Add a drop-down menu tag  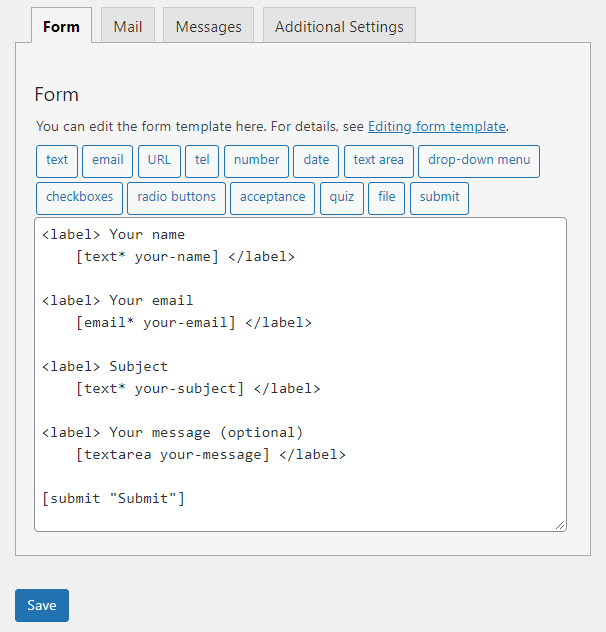coord(479,161)
